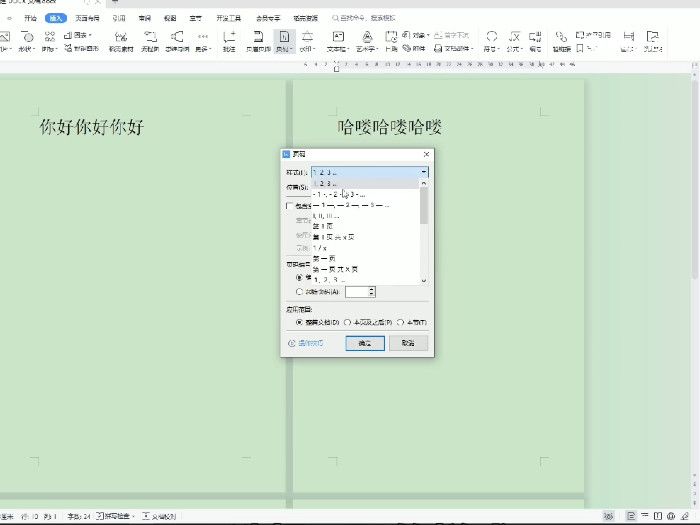The width and height of the screenshot is (700, 525).
Task: Open the 样式 style combo box arrow
Action: [423, 172]
